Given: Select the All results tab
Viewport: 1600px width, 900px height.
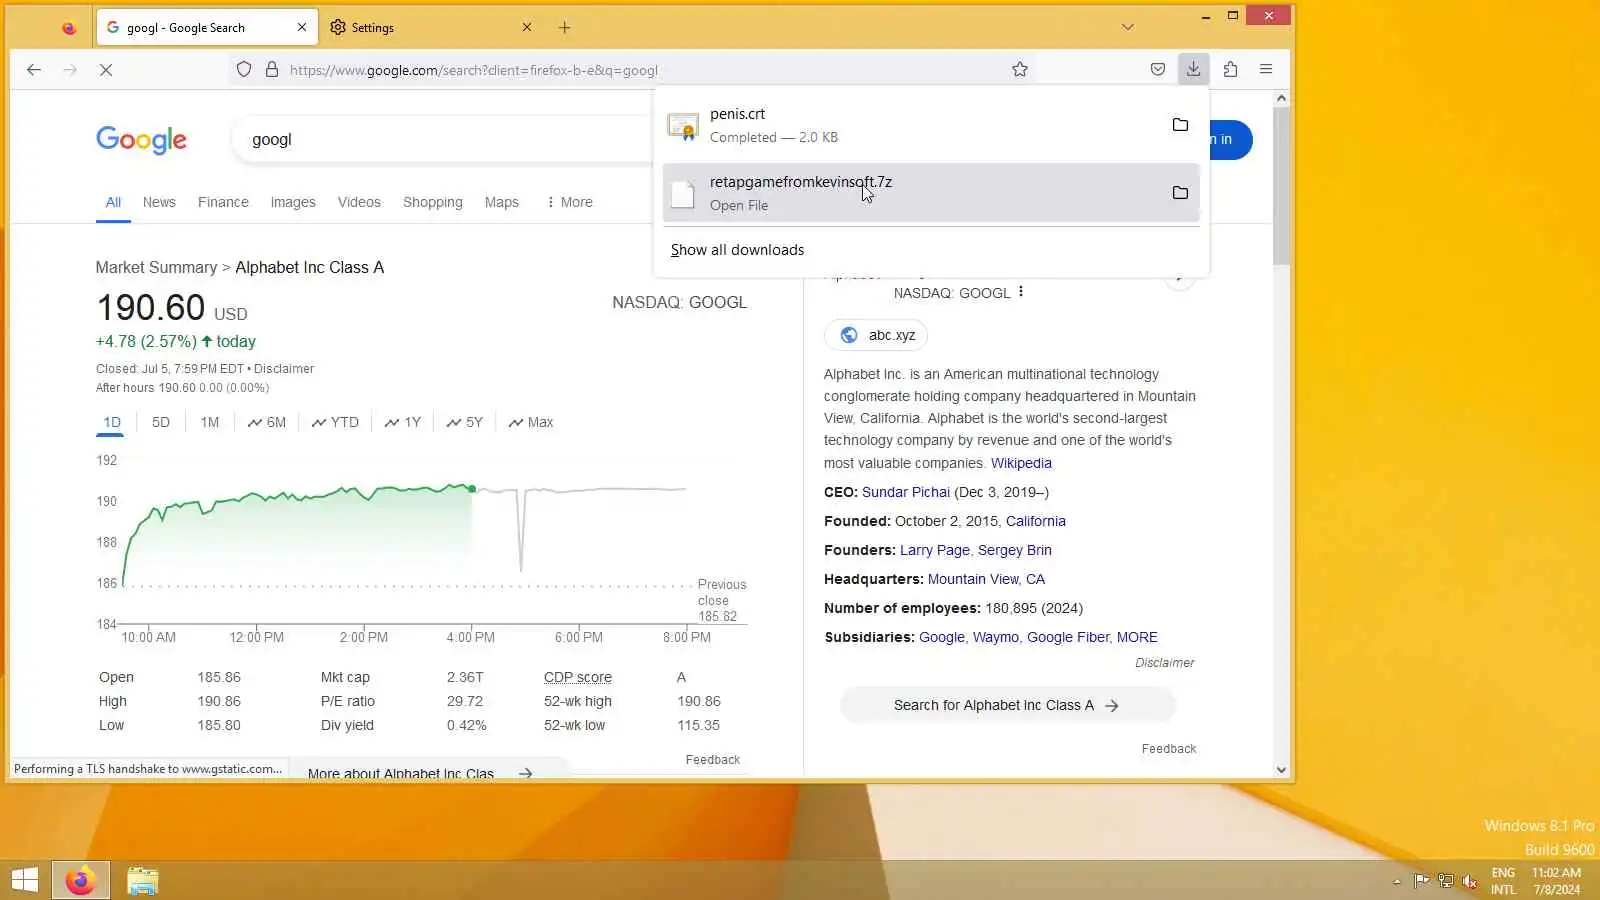Looking at the screenshot, I should 114,202.
